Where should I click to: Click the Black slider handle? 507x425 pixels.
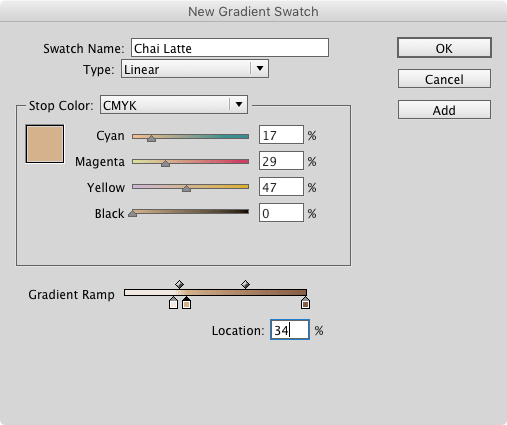click(133, 213)
